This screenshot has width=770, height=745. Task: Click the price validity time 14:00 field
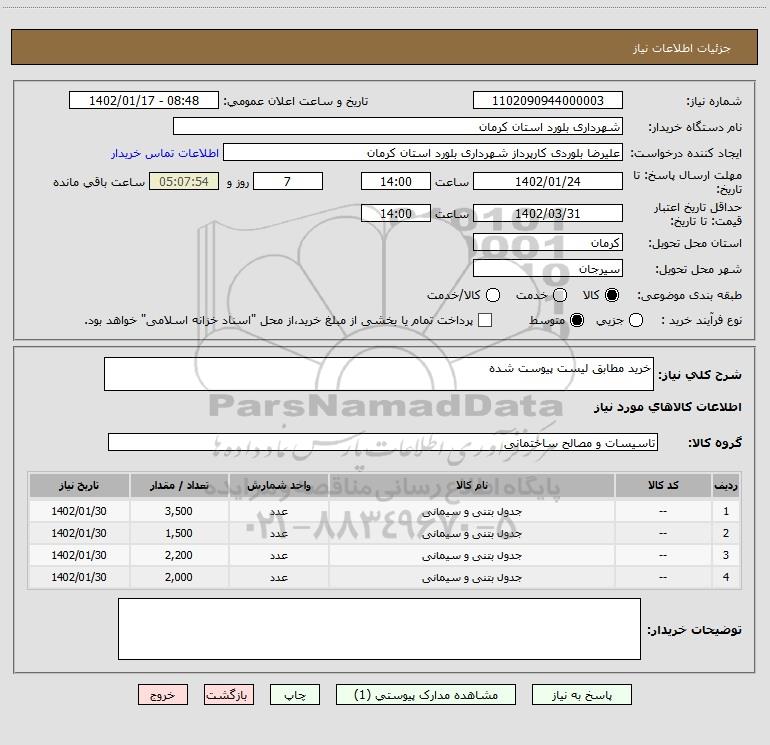point(396,213)
